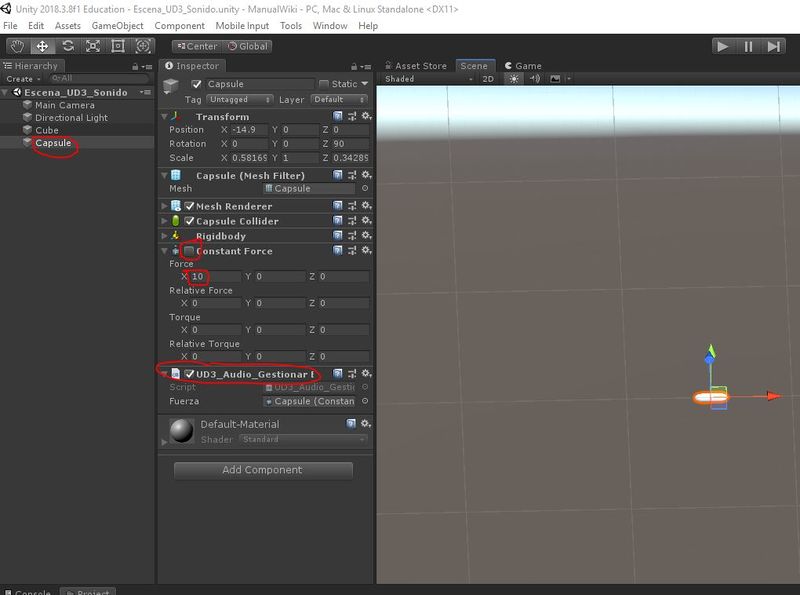Open the Tag Untagged dropdown
800x595 pixels.
point(240,100)
